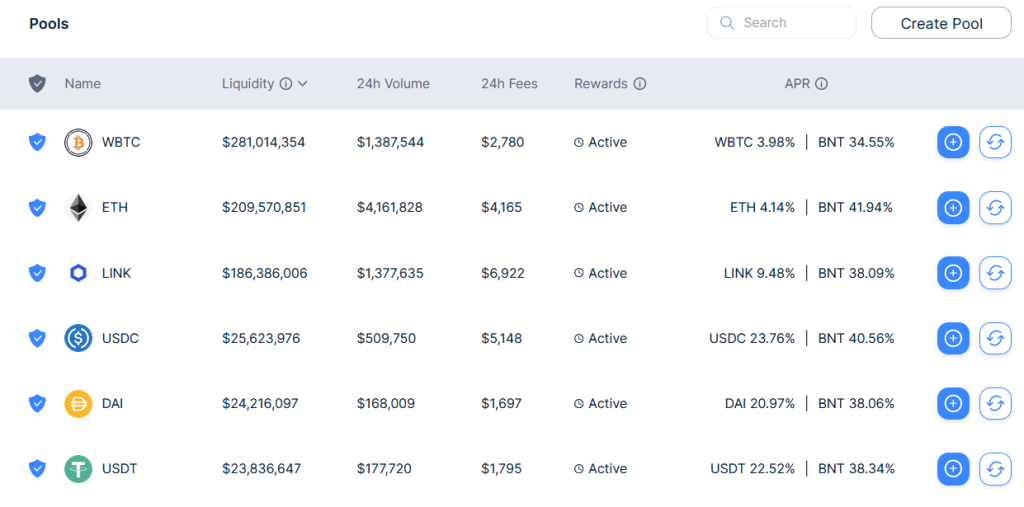1024x507 pixels.
Task: Click the Rewards column header
Action: [x=601, y=84]
